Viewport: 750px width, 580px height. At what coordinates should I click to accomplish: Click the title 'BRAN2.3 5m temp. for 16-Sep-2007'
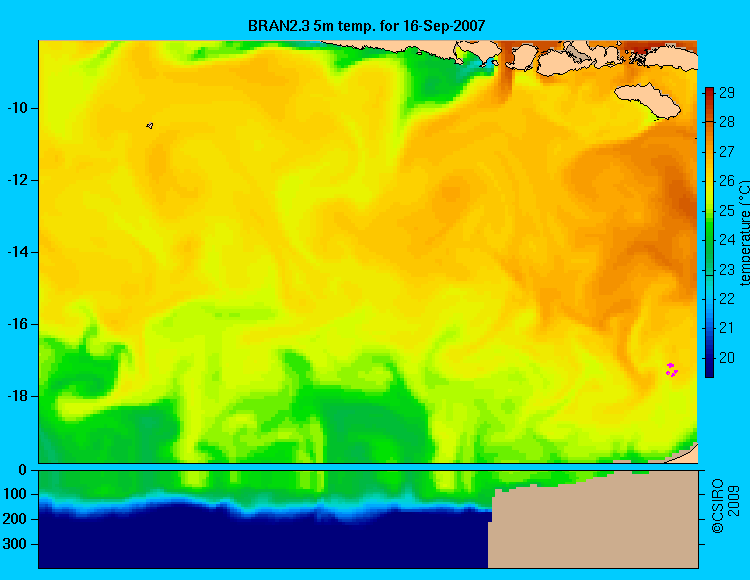point(366,26)
